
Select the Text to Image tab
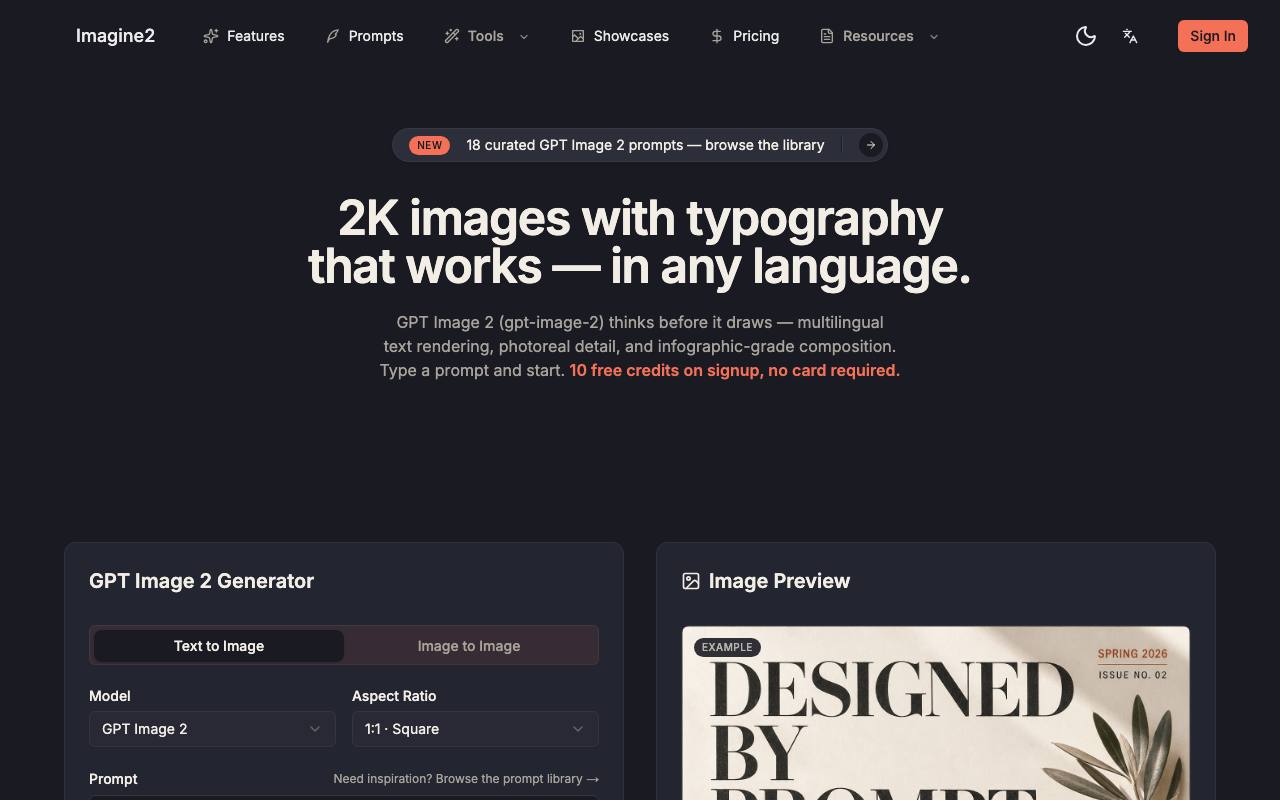[x=219, y=646]
